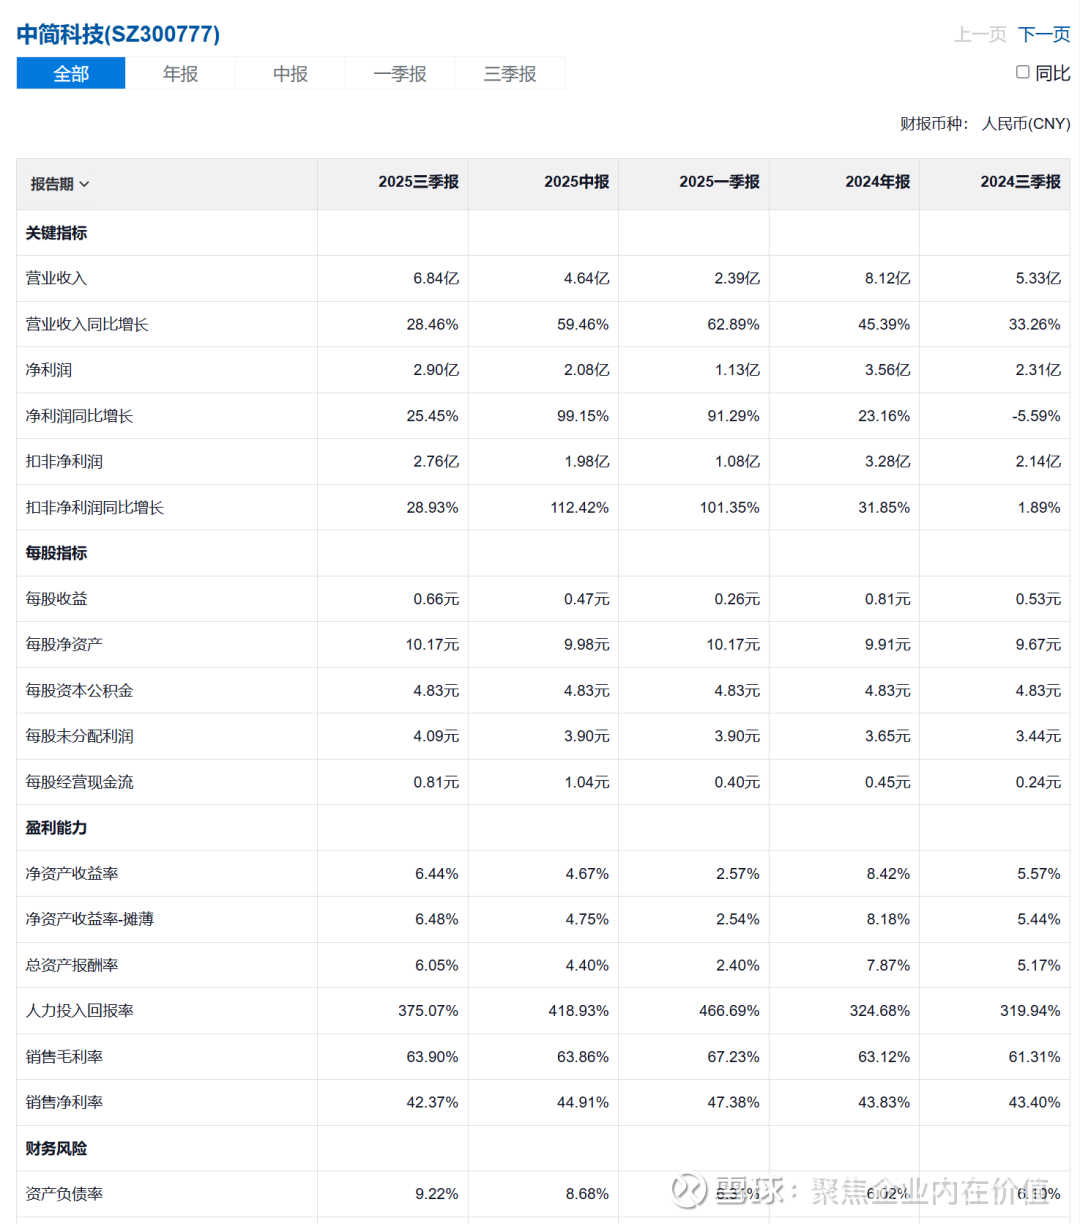The width and height of the screenshot is (1080, 1224).
Task: Click the 总资产报酬率 row label
Action: pyautogui.click(x=72, y=965)
